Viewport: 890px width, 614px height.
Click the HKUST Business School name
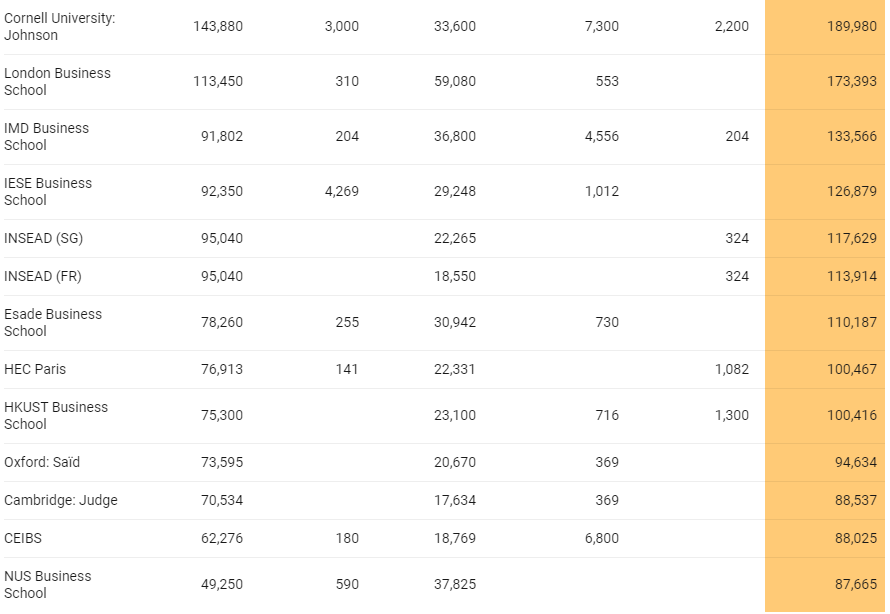point(56,416)
